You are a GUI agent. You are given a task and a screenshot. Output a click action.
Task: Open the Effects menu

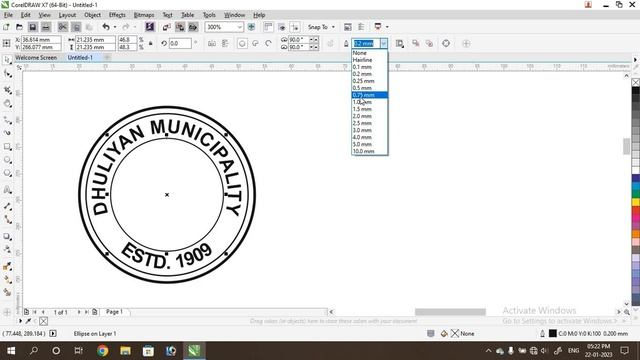117,15
